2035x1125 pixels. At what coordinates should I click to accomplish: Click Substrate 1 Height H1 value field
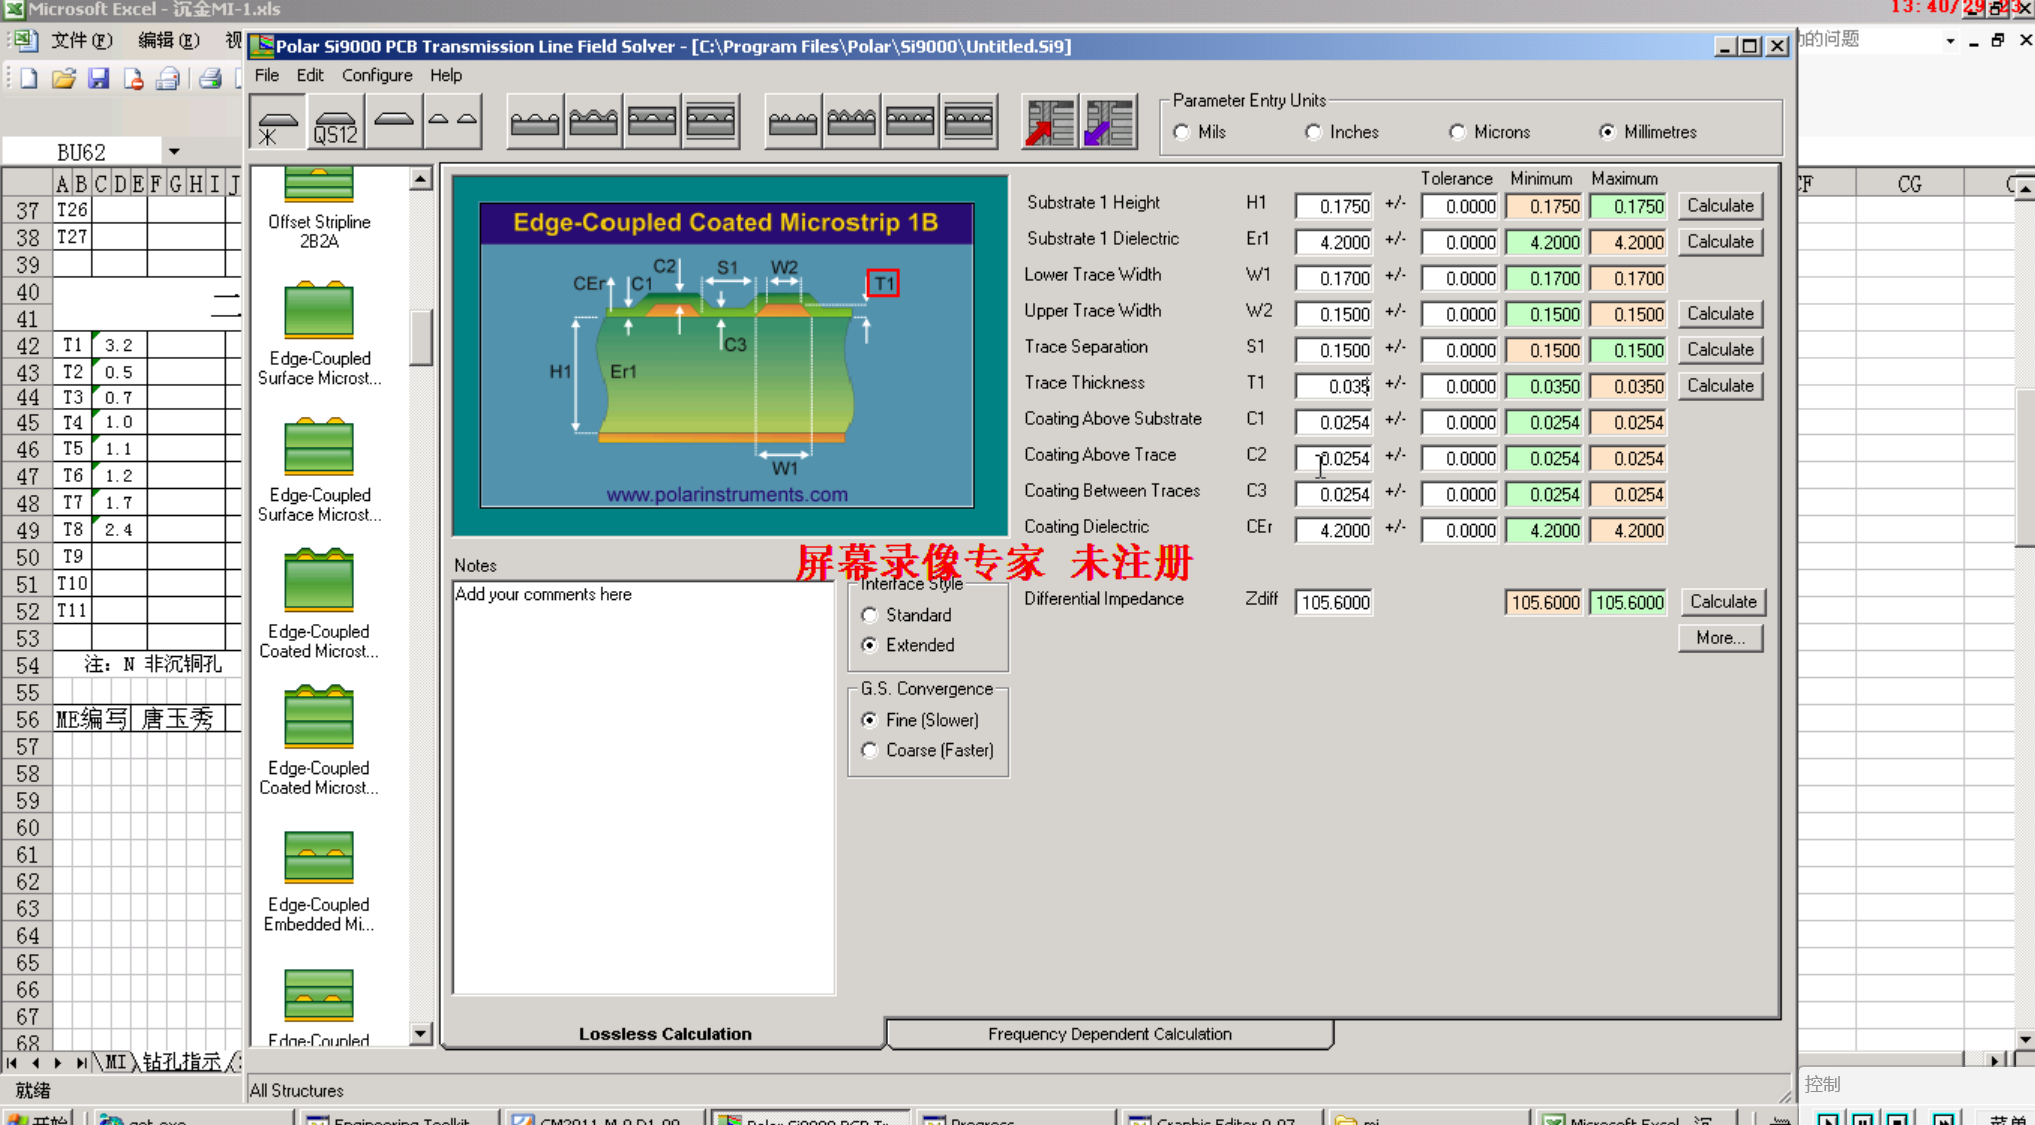click(x=1333, y=206)
